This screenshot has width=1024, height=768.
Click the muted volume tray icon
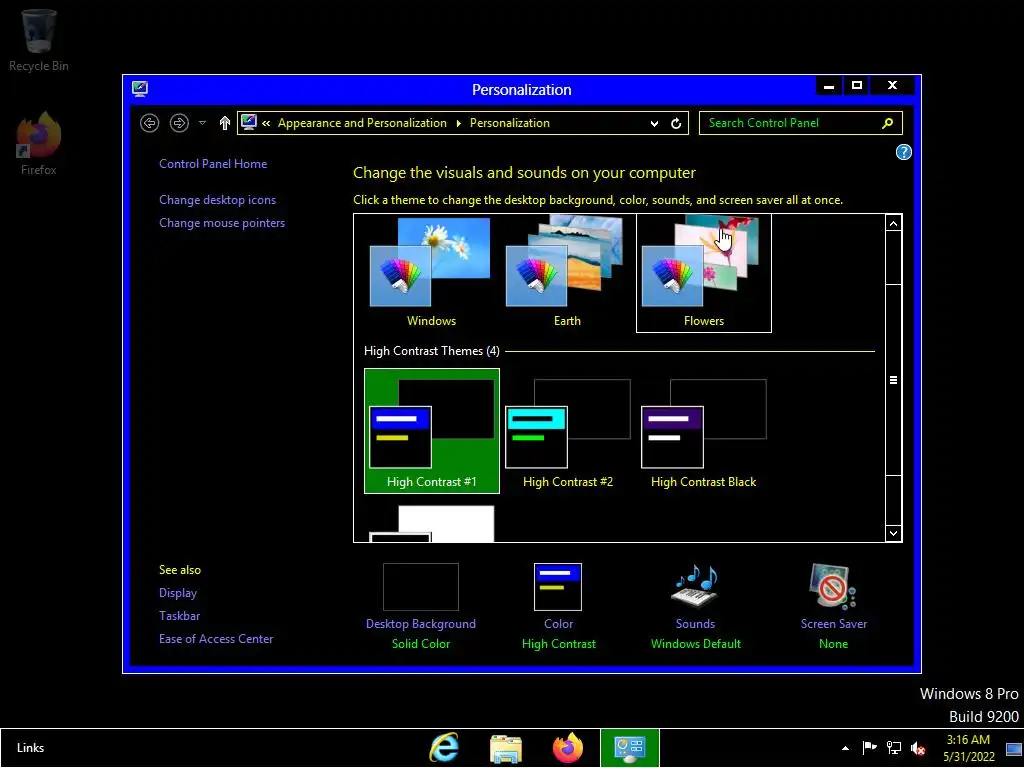(918, 748)
